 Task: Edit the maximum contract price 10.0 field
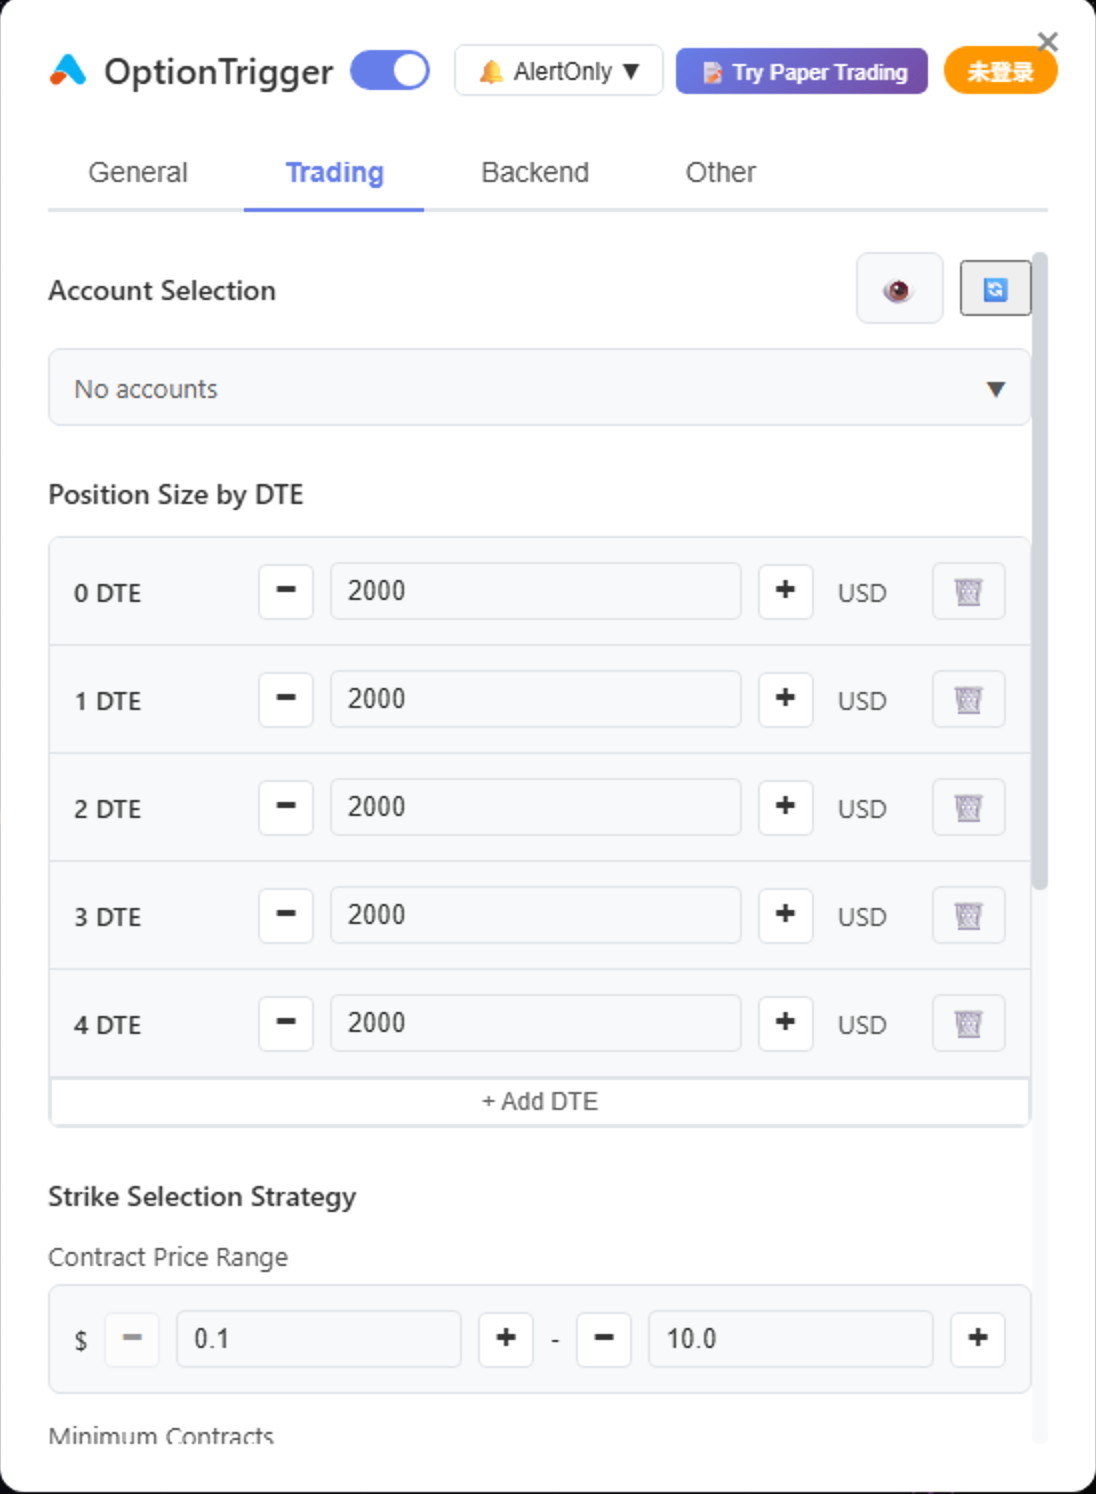[x=791, y=1339]
